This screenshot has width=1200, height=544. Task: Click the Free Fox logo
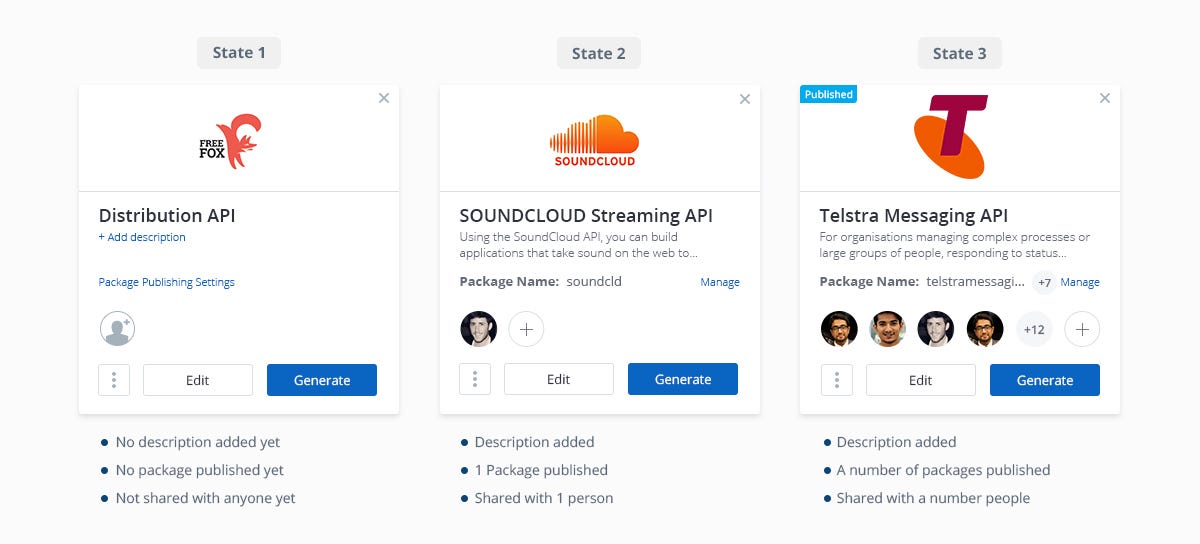(x=230, y=140)
